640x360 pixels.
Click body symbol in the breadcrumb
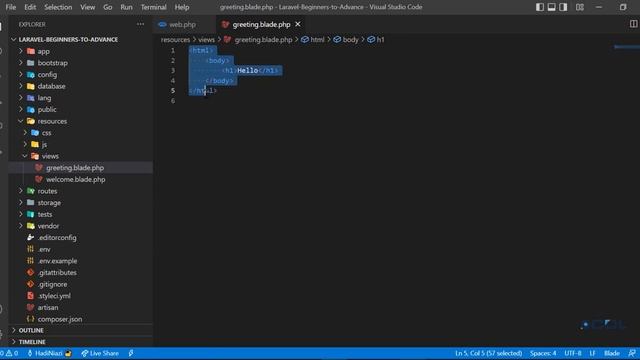pos(346,40)
